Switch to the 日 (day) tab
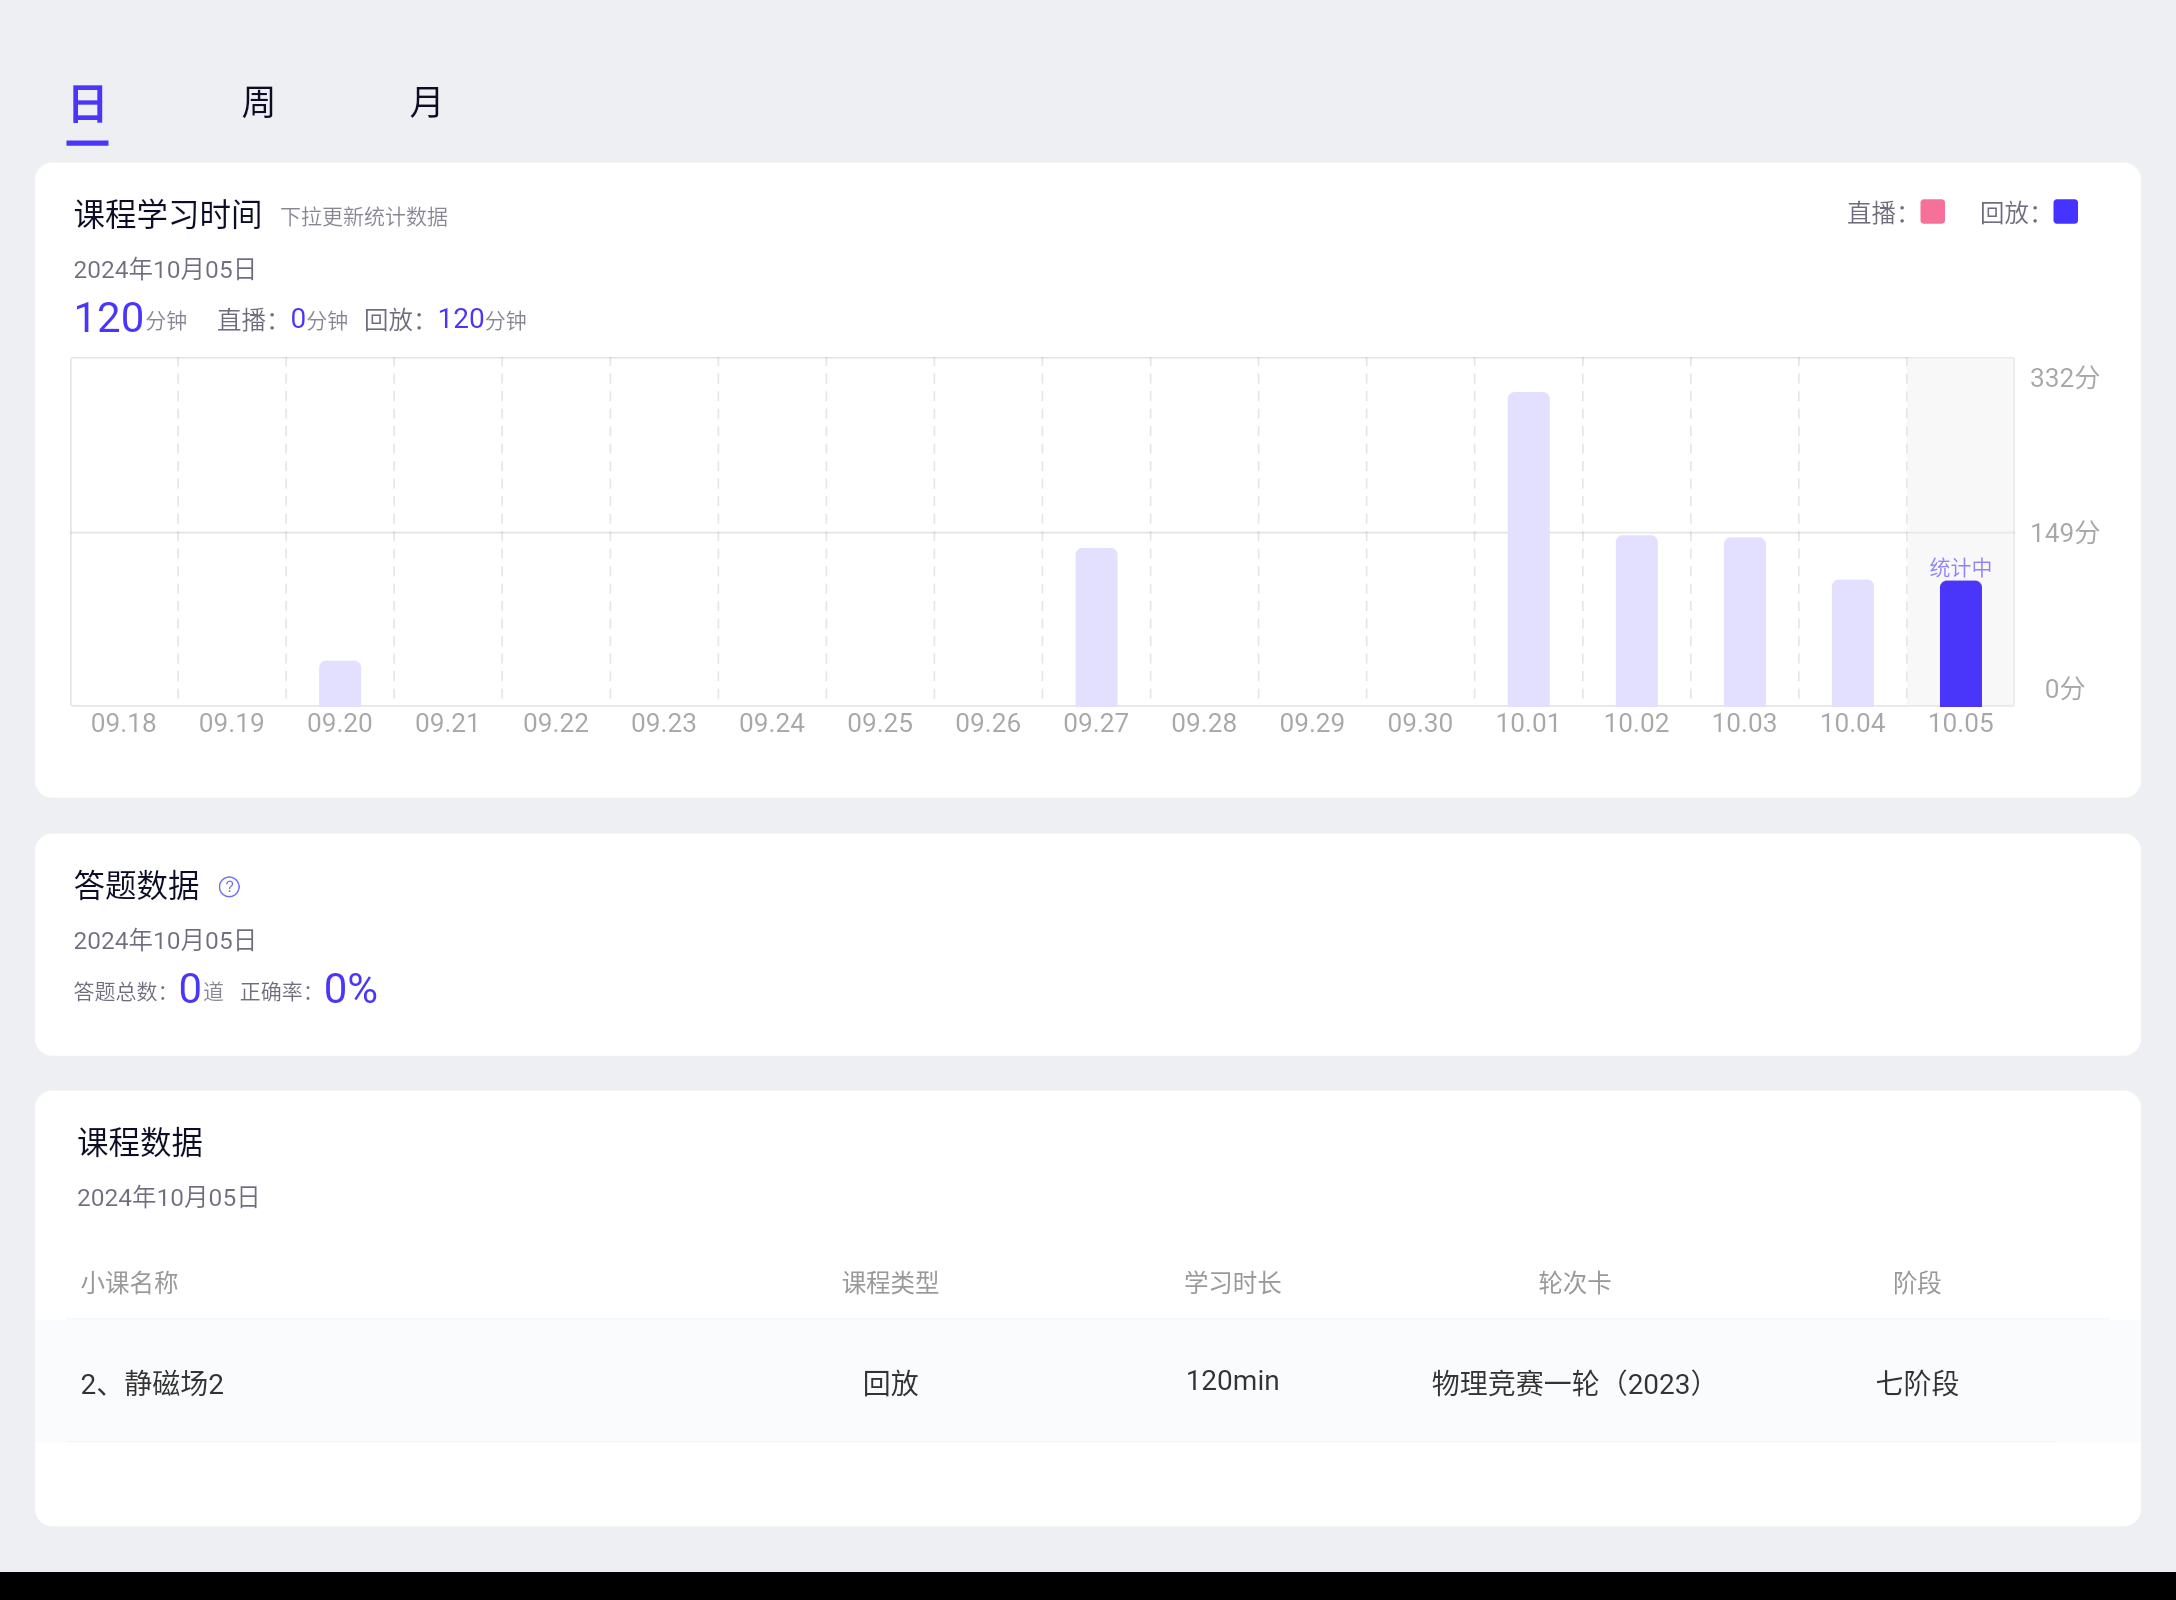Viewport: 2176px width, 1600px height. coord(88,104)
